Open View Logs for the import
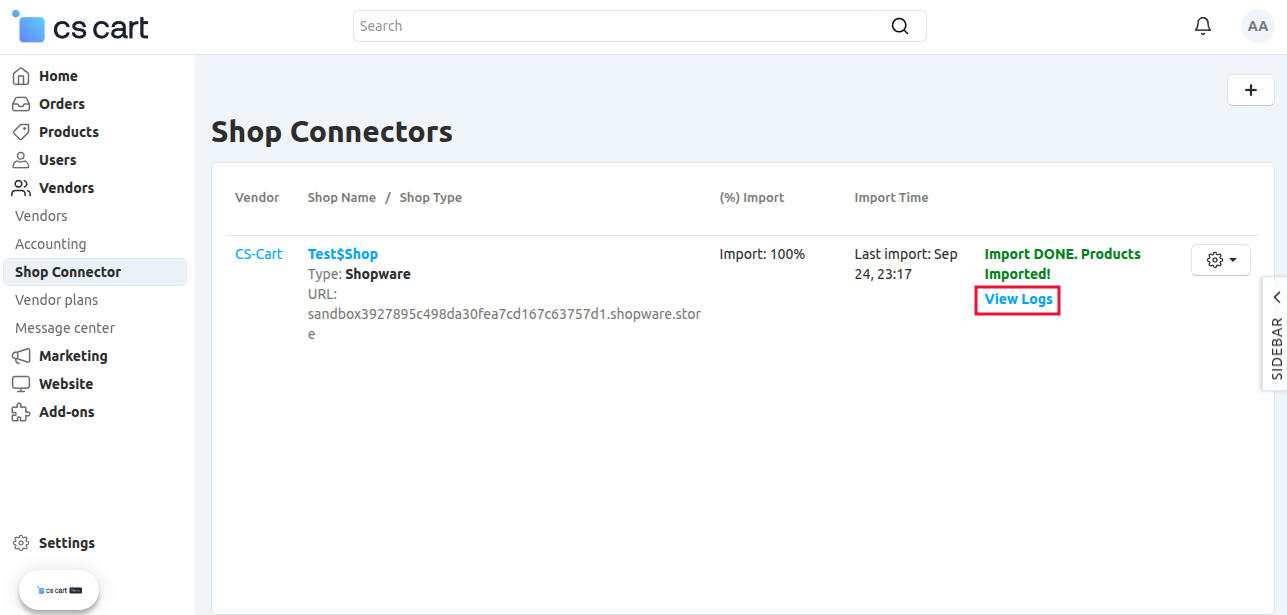This screenshot has height=615, width=1287. point(1016,299)
